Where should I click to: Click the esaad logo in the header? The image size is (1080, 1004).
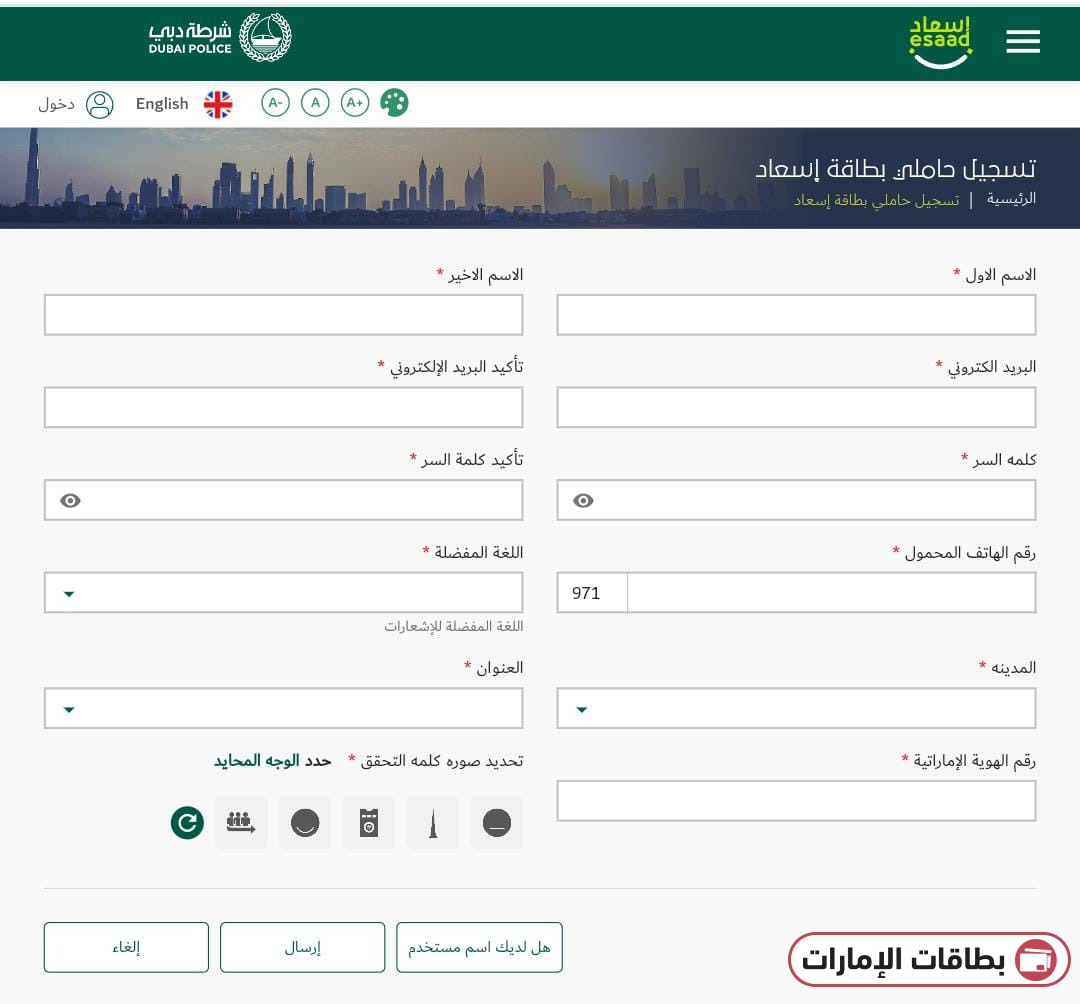click(x=938, y=40)
